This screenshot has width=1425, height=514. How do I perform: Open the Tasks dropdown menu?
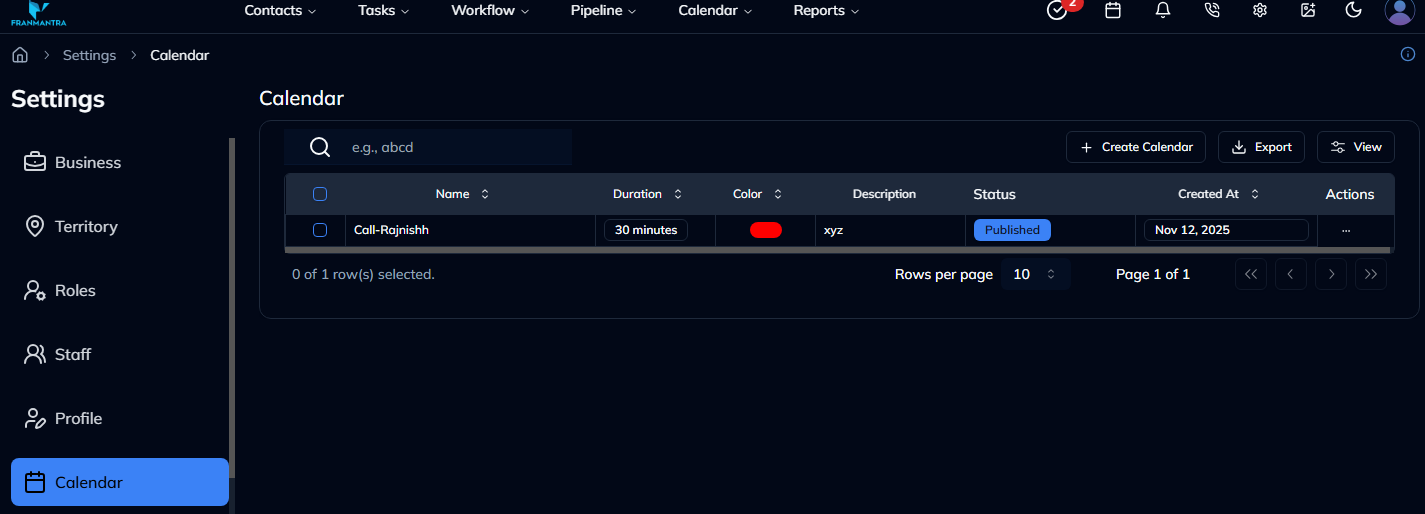point(384,10)
